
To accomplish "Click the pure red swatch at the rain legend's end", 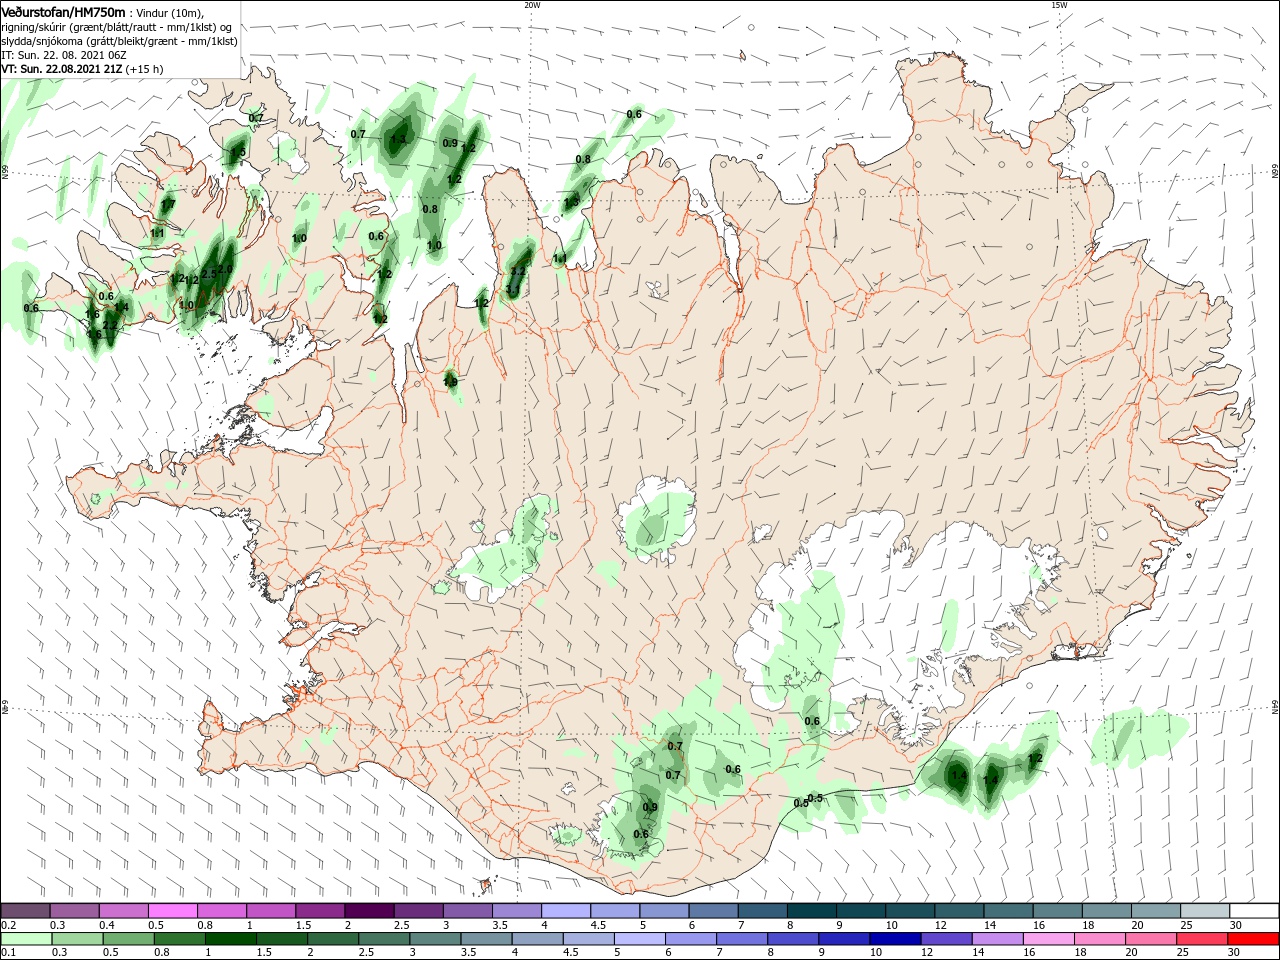I will (x=1254, y=939).
